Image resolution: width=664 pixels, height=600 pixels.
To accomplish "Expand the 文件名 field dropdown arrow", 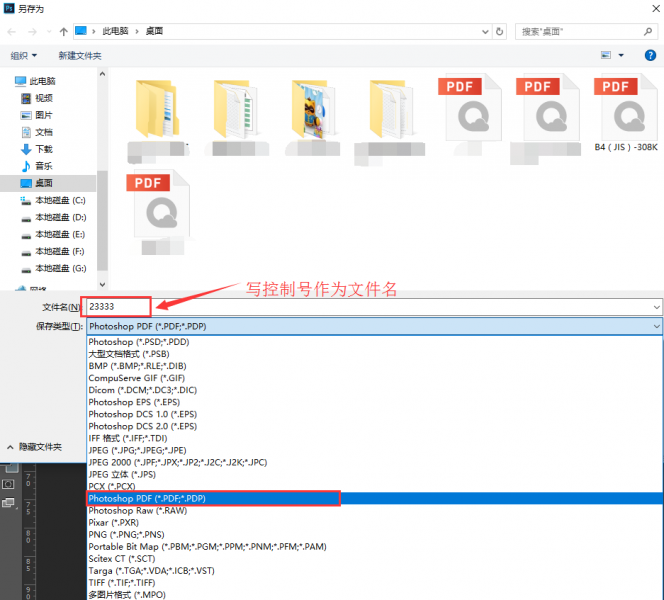I will click(x=656, y=307).
